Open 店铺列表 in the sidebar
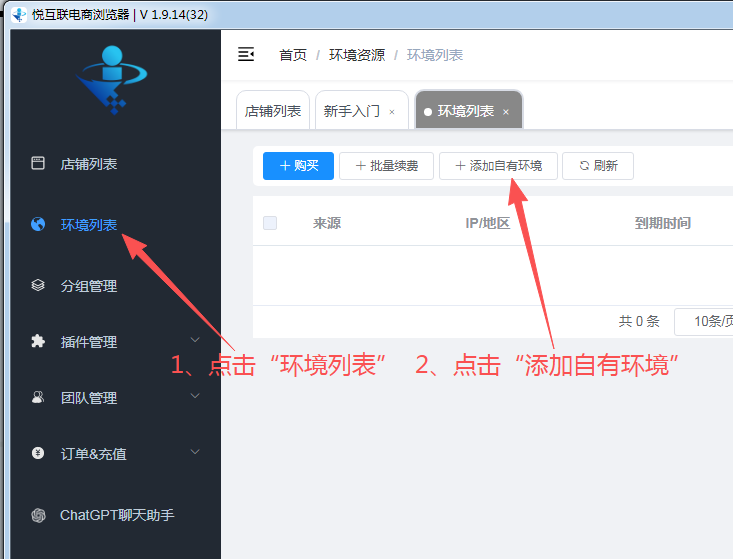 89,164
